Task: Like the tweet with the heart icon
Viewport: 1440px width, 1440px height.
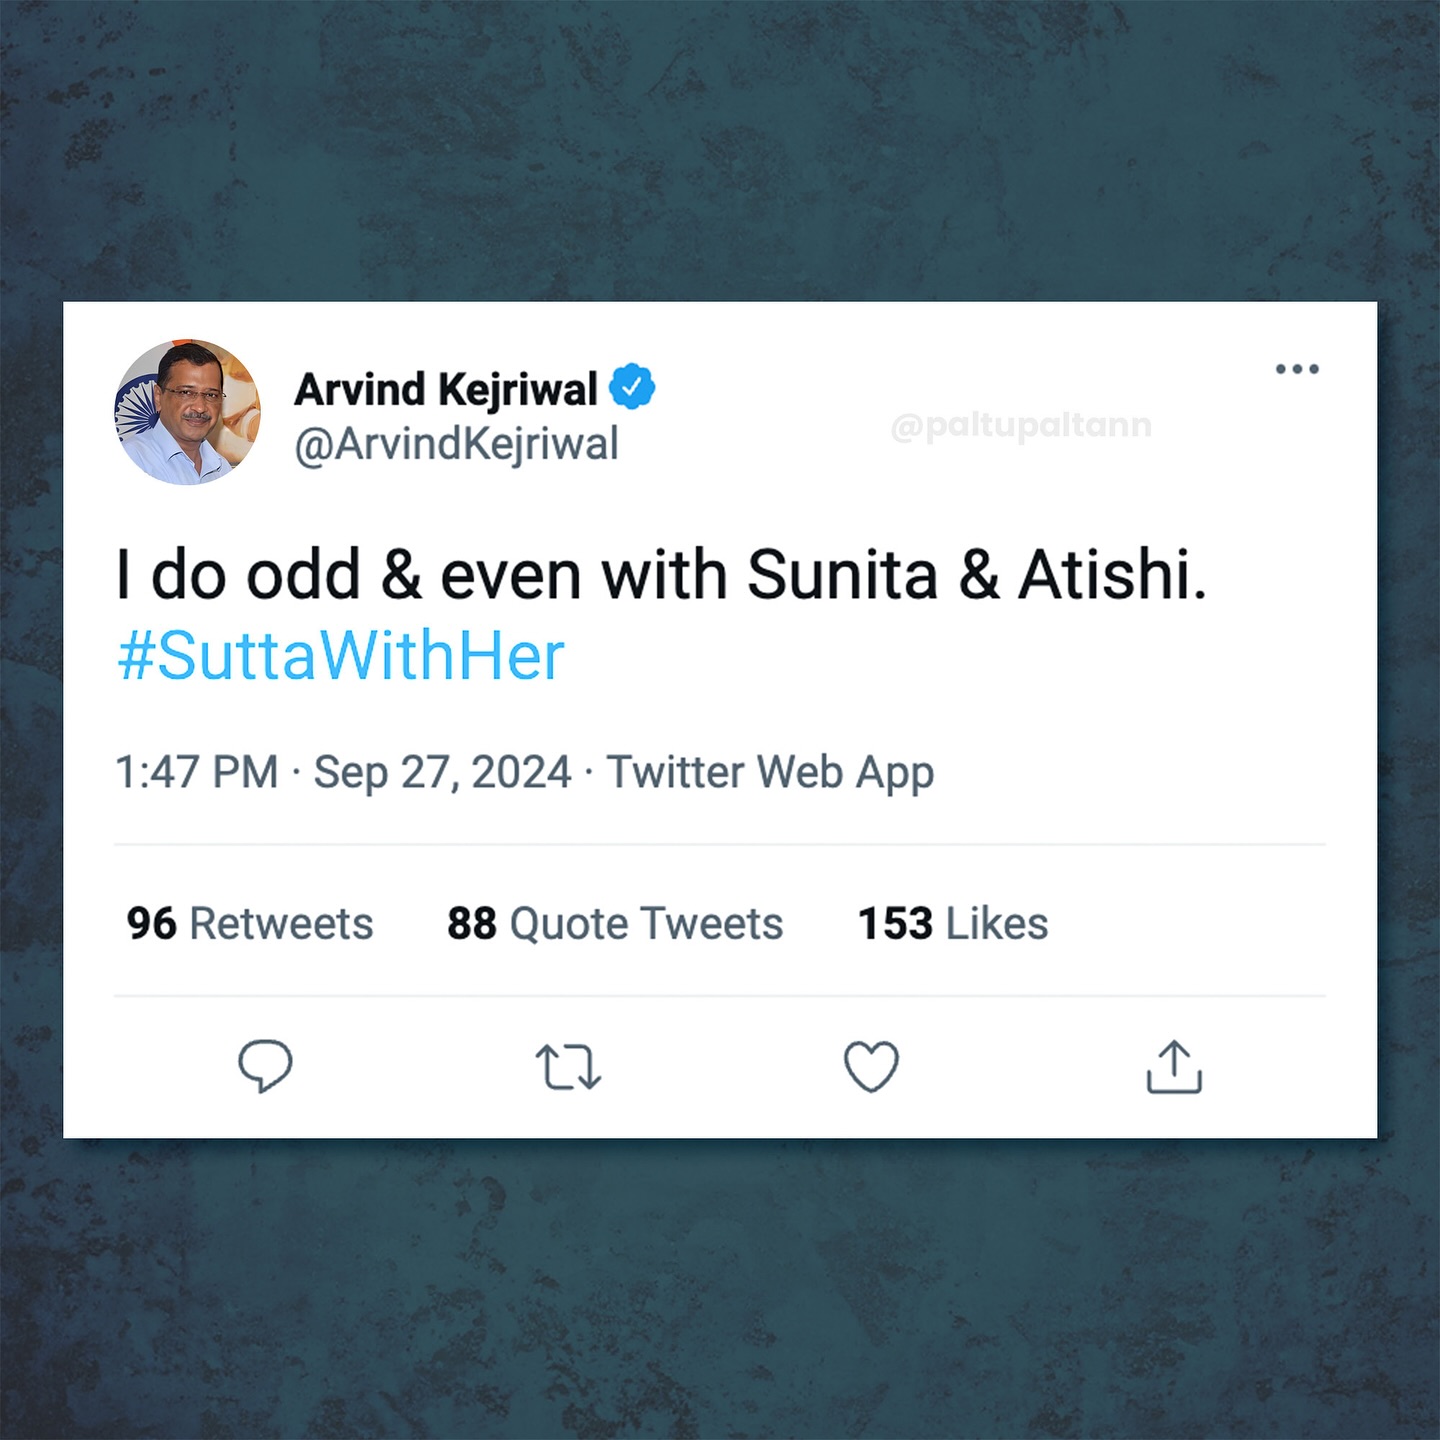Action: (871, 1066)
